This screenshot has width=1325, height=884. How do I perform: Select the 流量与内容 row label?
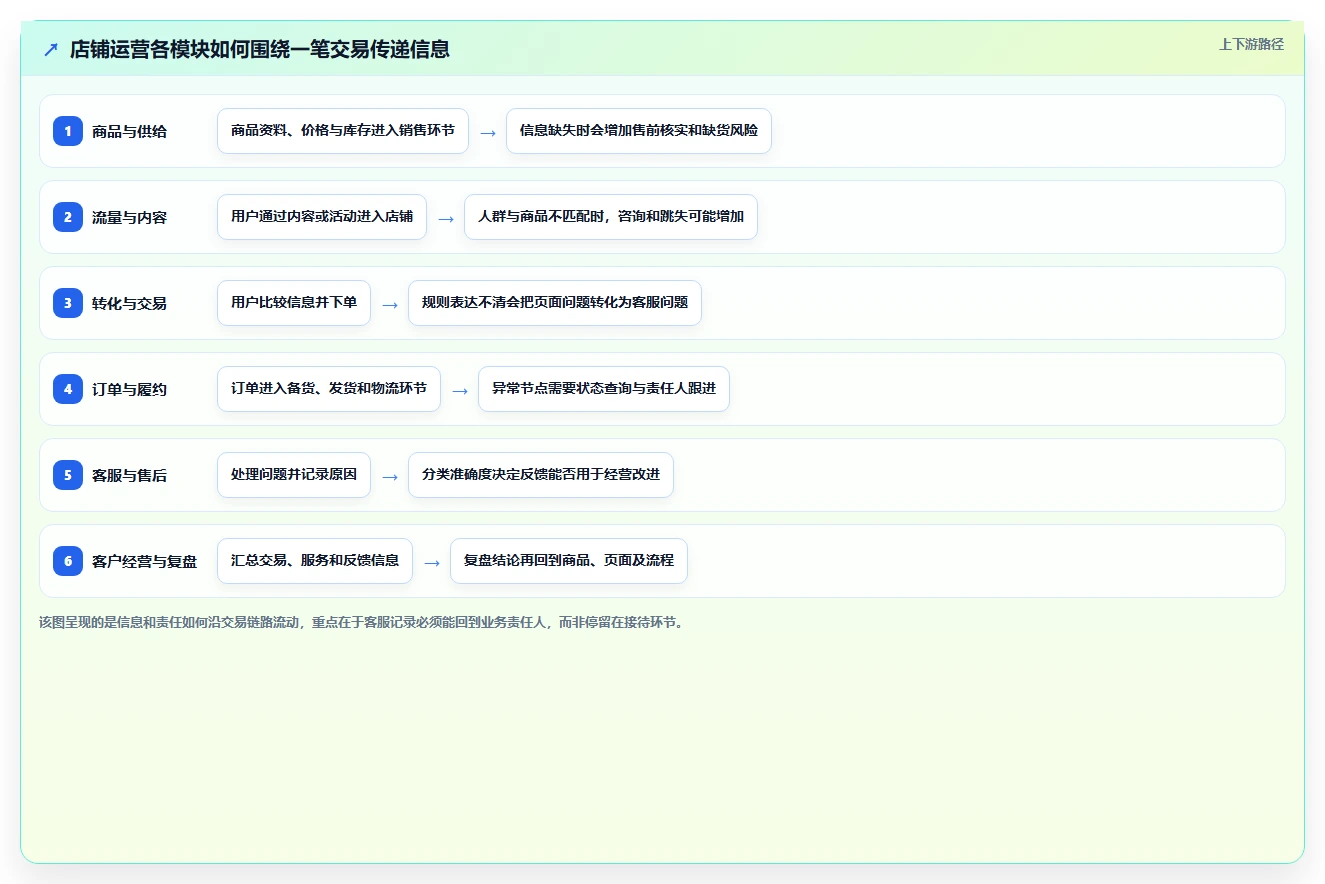[130, 217]
